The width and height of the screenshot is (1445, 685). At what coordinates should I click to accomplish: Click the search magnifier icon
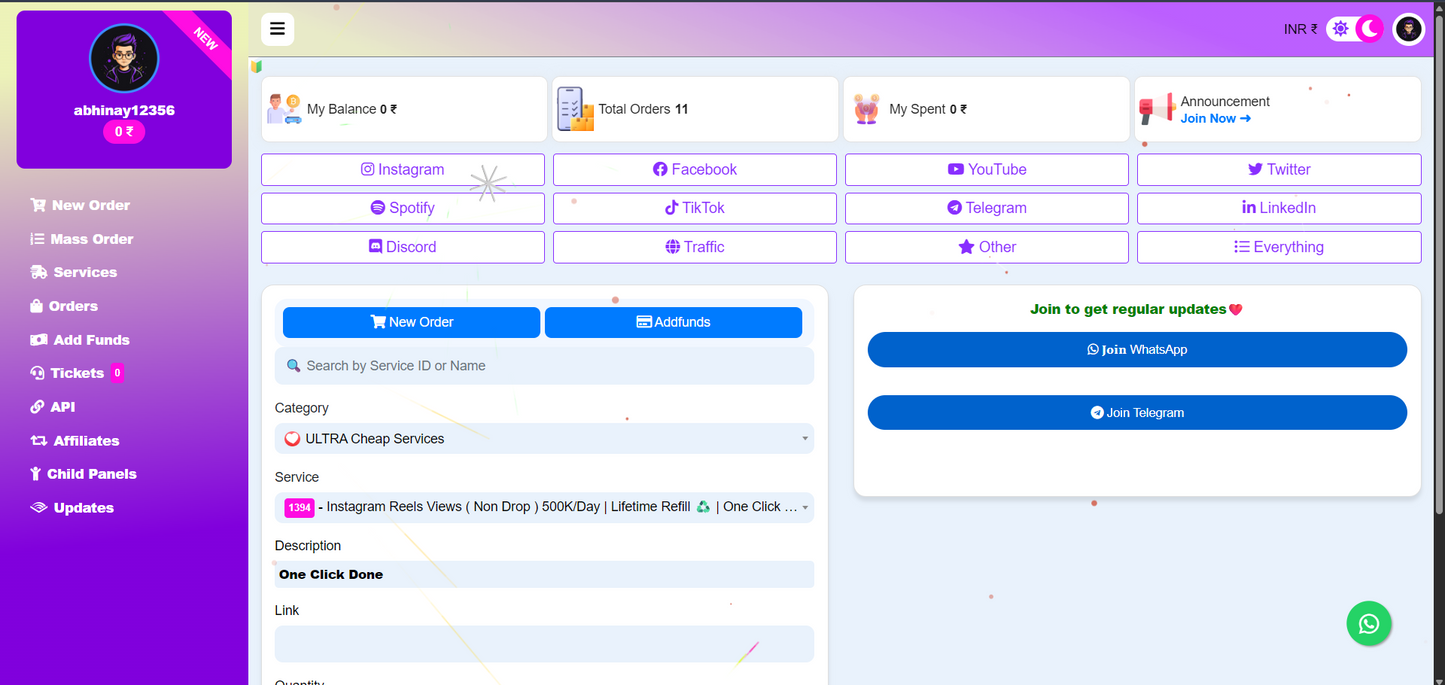[x=293, y=366]
